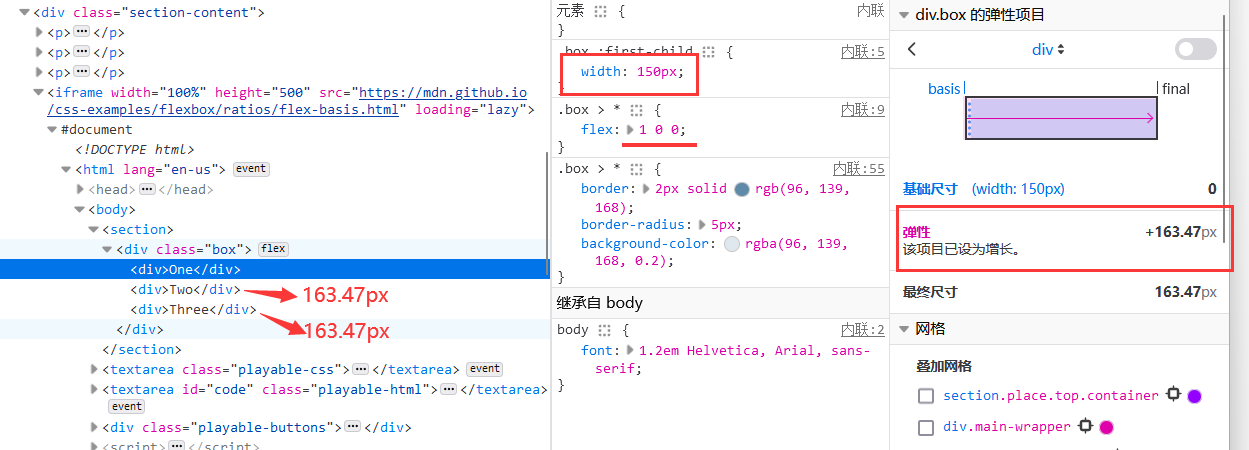Collapse the div class="box" node
Viewport: 1249px width, 450px height.
point(108,250)
